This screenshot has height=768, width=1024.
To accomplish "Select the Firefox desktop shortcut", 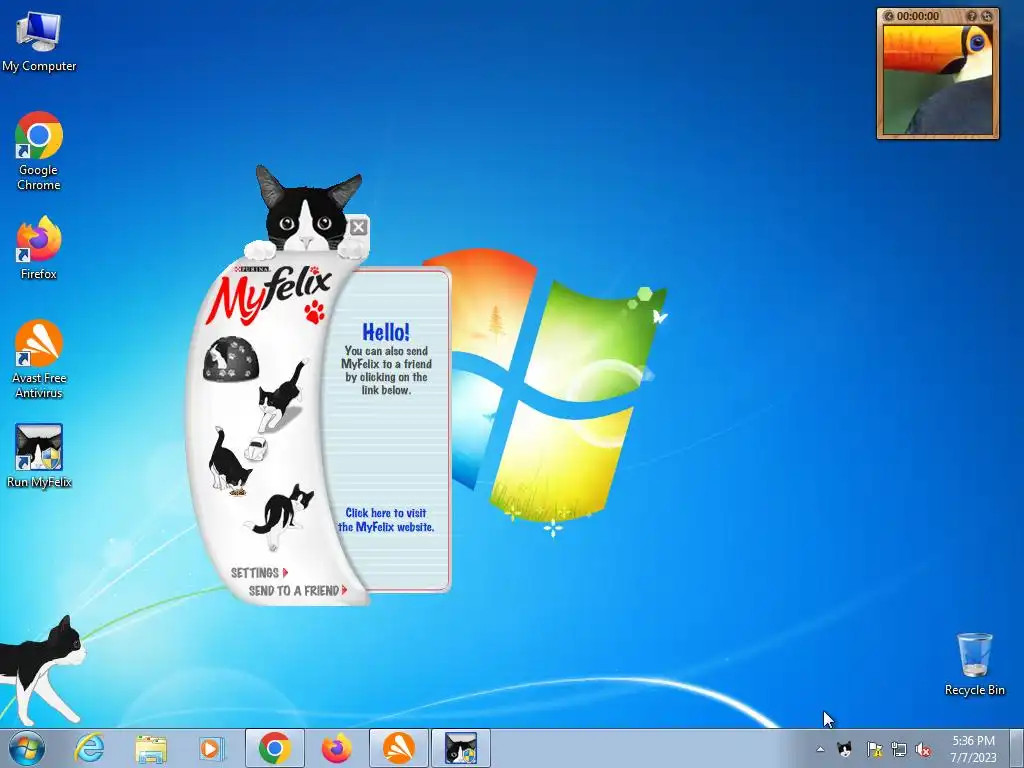I will (39, 248).
